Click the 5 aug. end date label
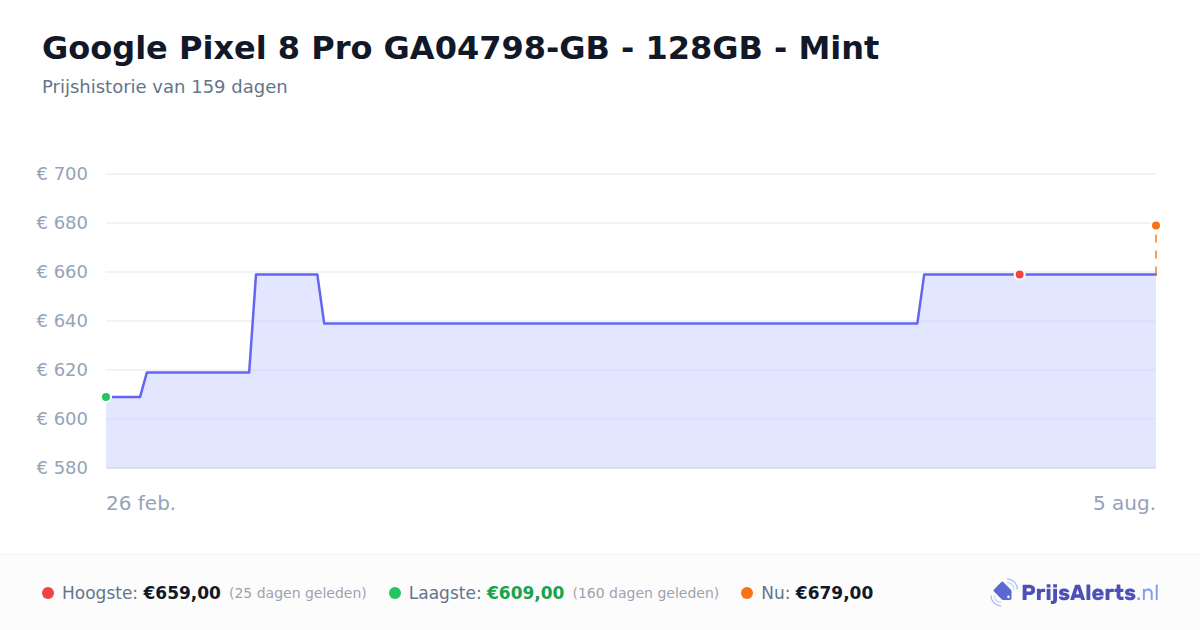The image size is (1200, 630). pos(1124,503)
